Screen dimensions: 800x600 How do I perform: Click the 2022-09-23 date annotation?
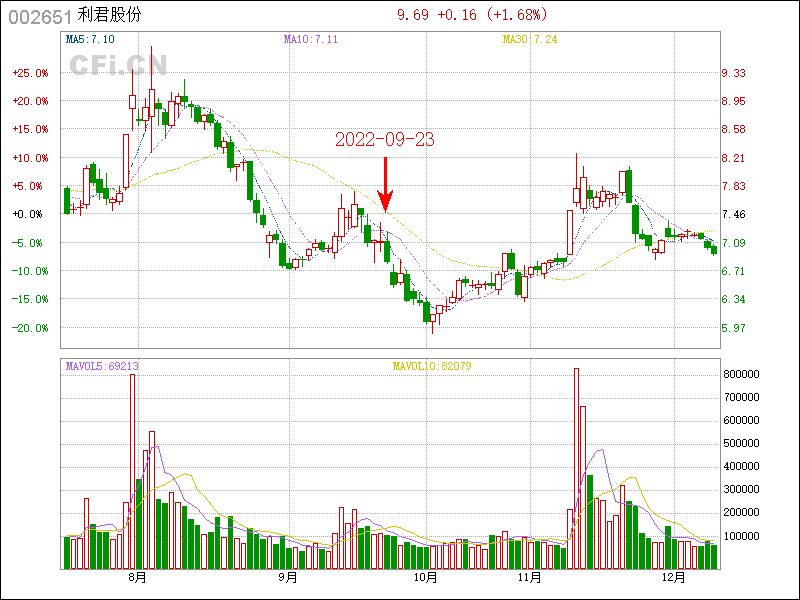tap(385, 140)
